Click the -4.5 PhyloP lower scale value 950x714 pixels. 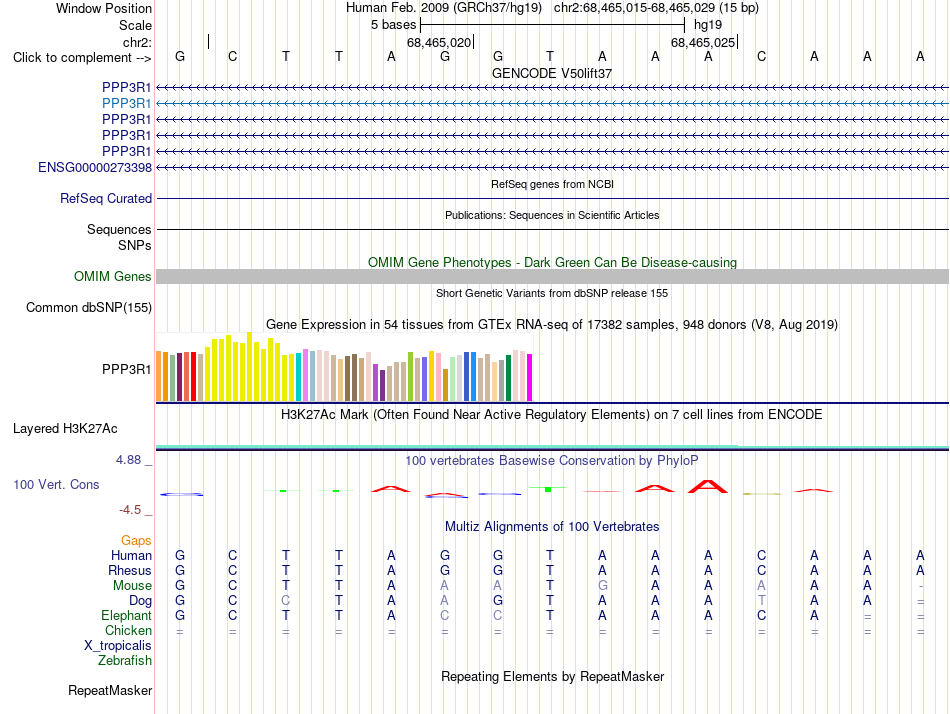pyautogui.click(x=130, y=510)
